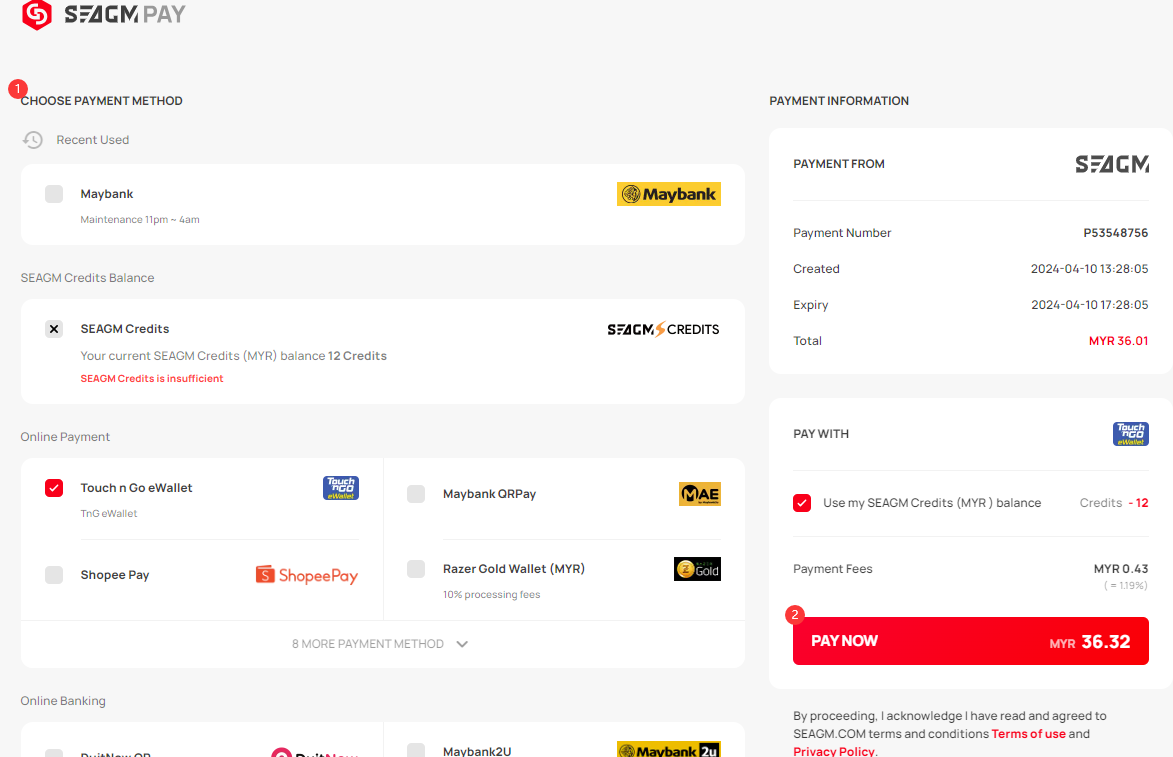The height and width of the screenshot is (757, 1173).
Task: Click the '10% processing fees' note
Action: click(x=491, y=595)
